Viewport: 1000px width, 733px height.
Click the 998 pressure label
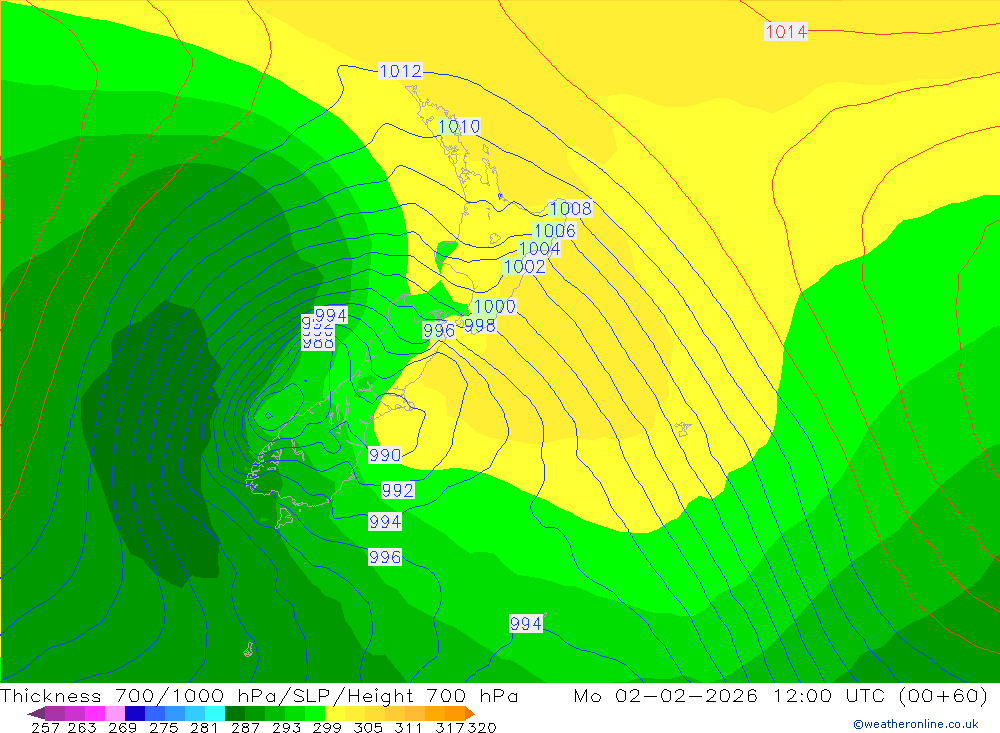pos(480,325)
